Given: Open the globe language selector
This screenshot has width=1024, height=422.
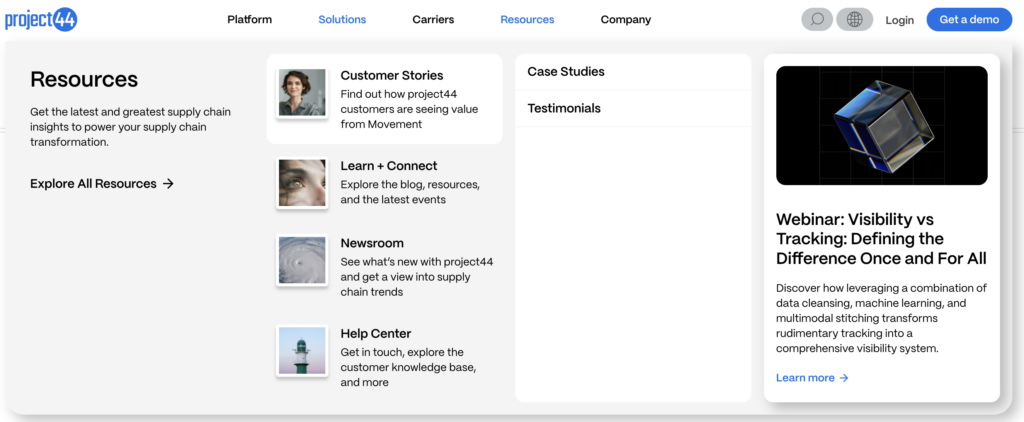Looking at the screenshot, I should [854, 20].
